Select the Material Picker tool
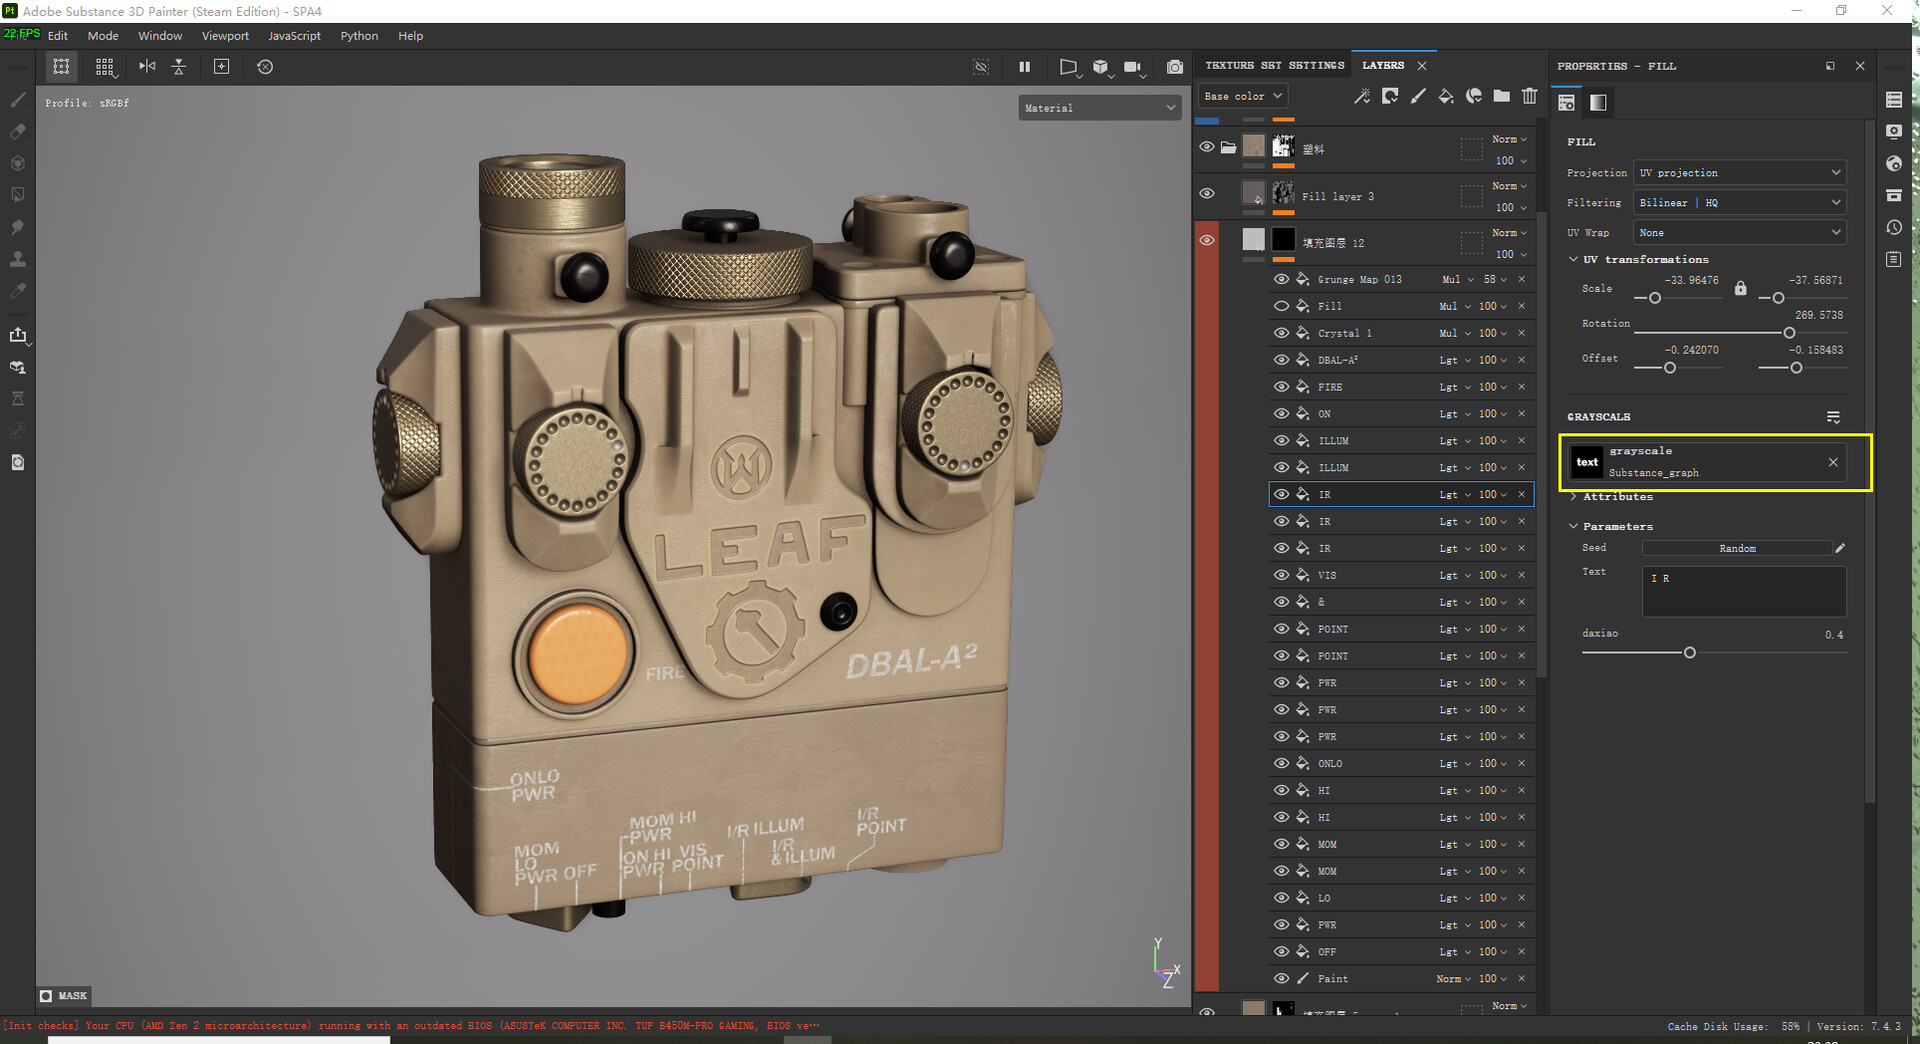The height and width of the screenshot is (1044, 1920). tap(17, 291)
